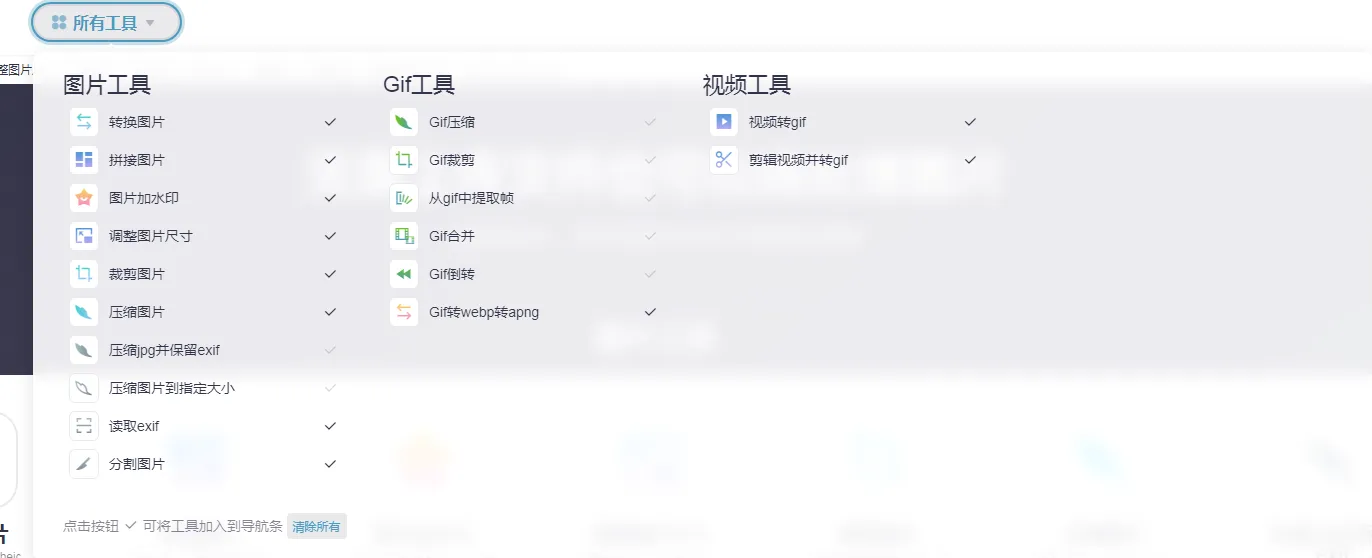Toggle checkmark for 裁剪图片
The height and width of the screenshot is (558, 1372).
(x=330, y=274)
